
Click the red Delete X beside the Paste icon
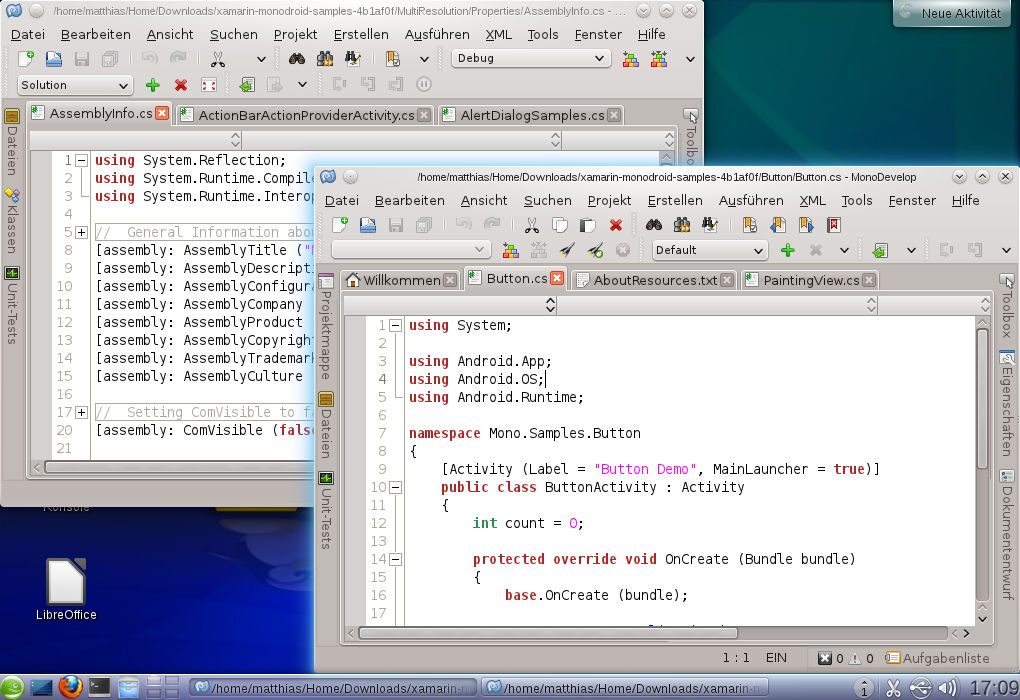coord(616,225)
